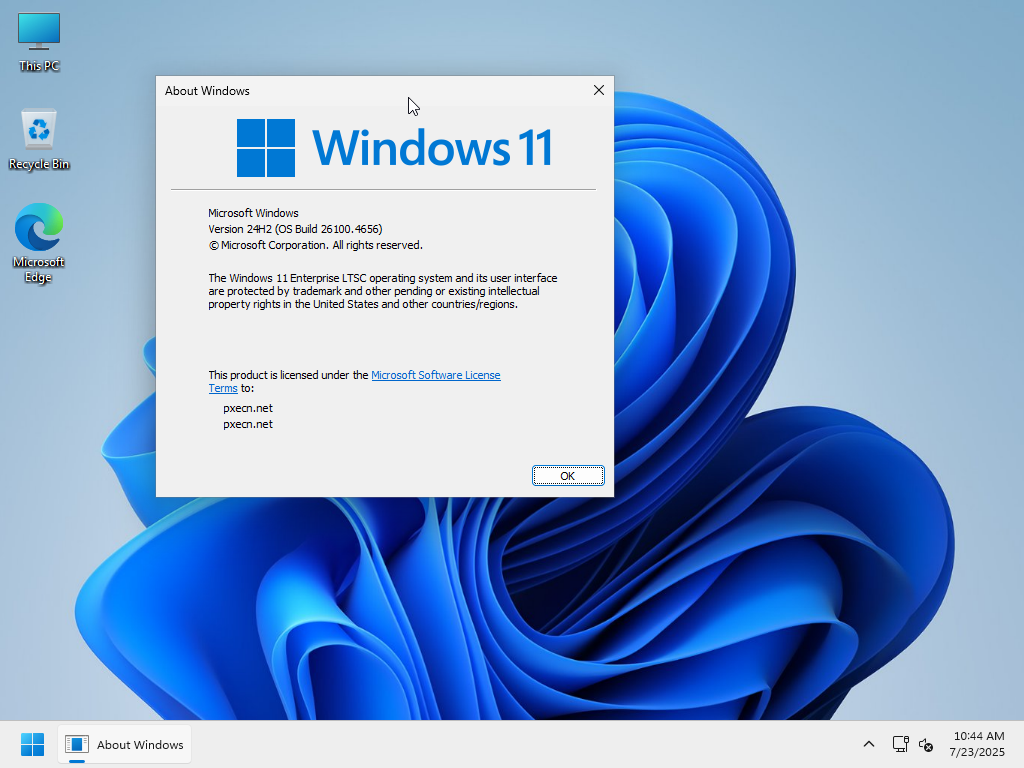Click the network icon in system tray
The width and height of the screenshot is (1024, 768).
tap(900, 744)
